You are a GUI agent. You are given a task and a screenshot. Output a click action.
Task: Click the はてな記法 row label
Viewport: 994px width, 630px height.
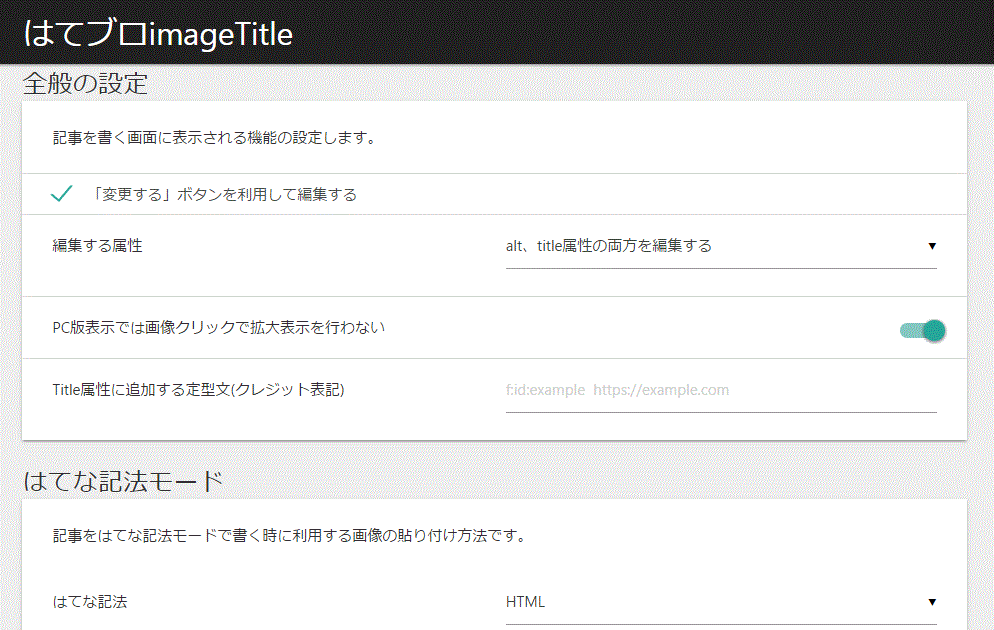[89, 601]
